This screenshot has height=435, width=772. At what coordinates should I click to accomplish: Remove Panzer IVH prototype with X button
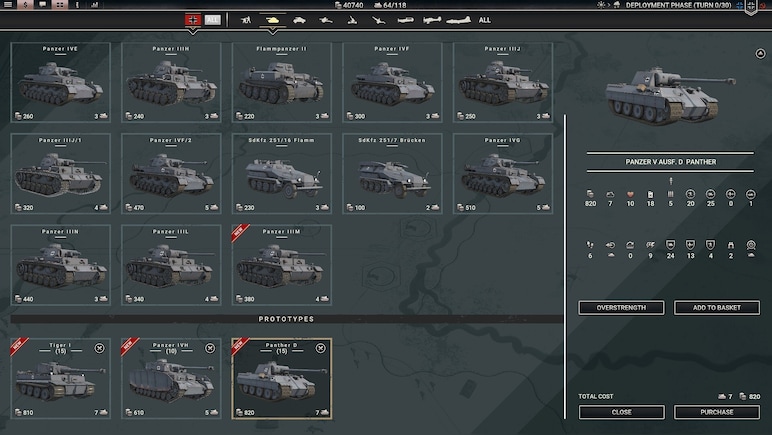point(210,348)
